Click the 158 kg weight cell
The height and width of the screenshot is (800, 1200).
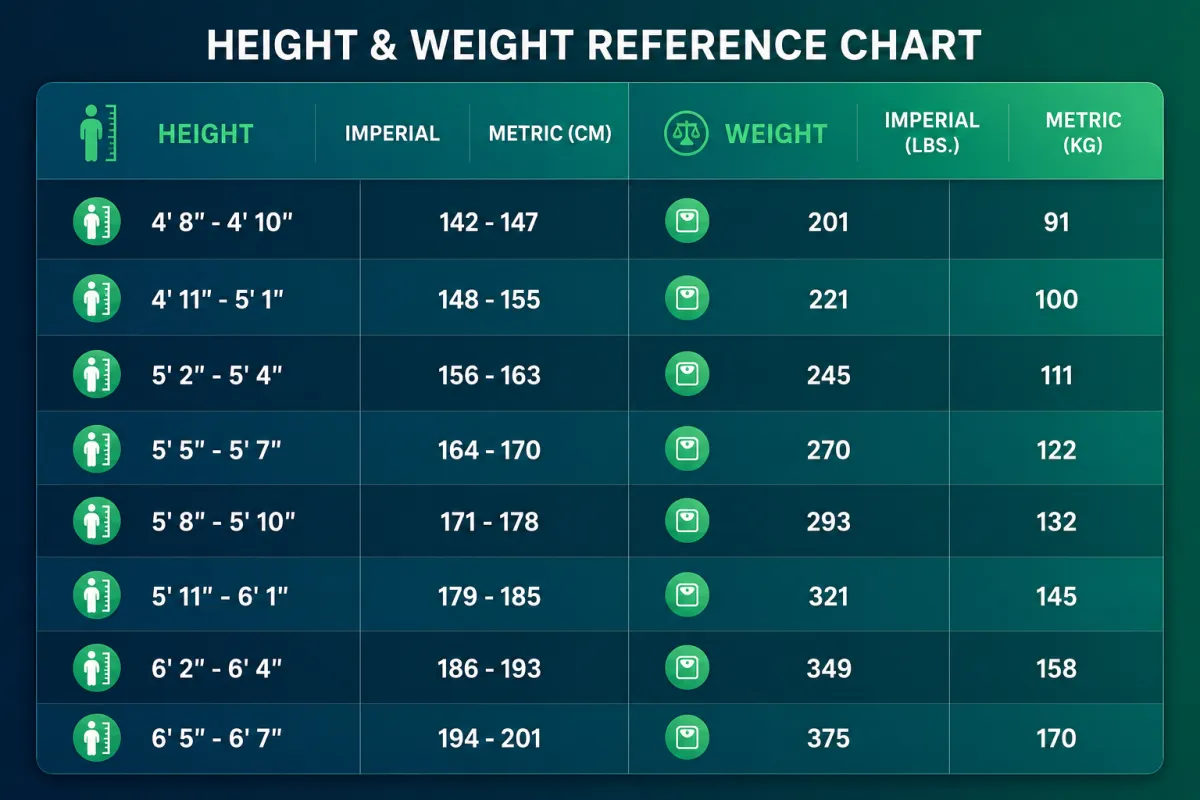(x=1057, y=668)
